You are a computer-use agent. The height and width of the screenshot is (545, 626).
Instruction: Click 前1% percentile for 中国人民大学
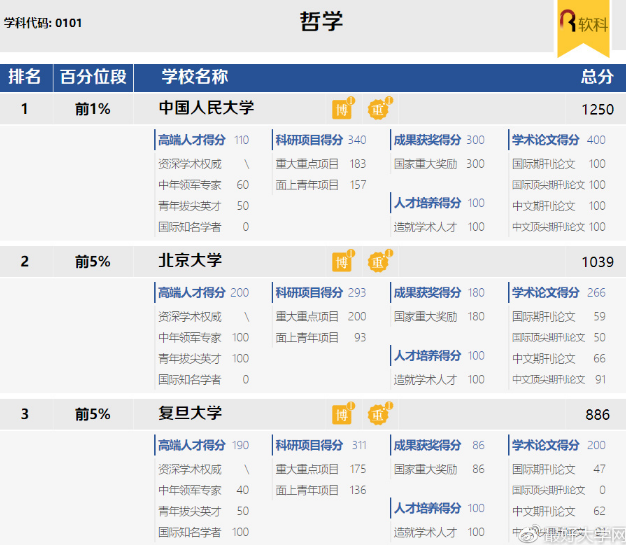click(93, 109)
